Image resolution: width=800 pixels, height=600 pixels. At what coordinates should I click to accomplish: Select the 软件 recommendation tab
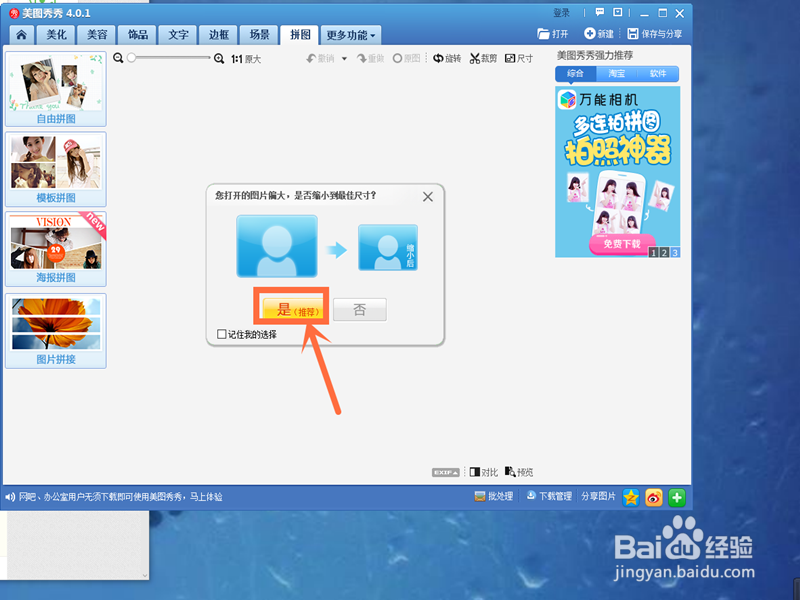pos(658,73)
